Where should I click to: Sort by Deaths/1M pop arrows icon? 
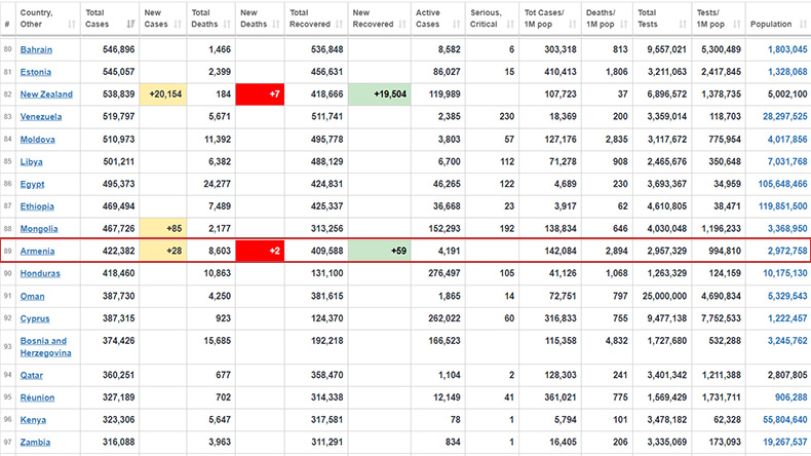tap(624, 24)
